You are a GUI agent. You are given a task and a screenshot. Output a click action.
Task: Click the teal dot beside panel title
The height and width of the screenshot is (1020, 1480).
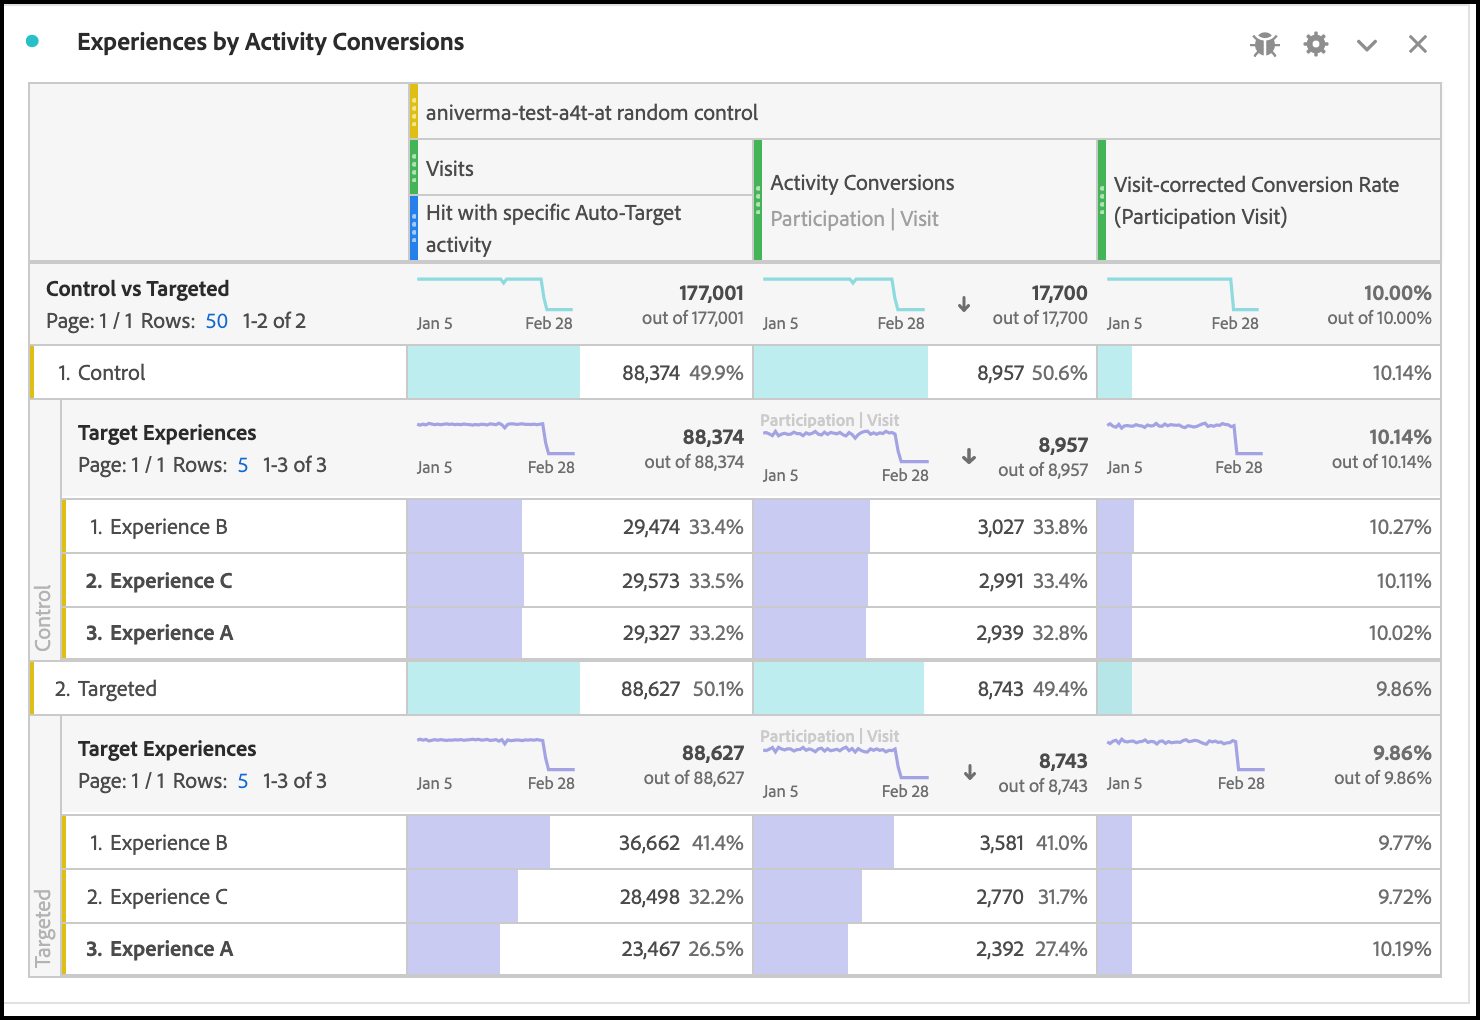pyautogui.click(x=33, y=42)
